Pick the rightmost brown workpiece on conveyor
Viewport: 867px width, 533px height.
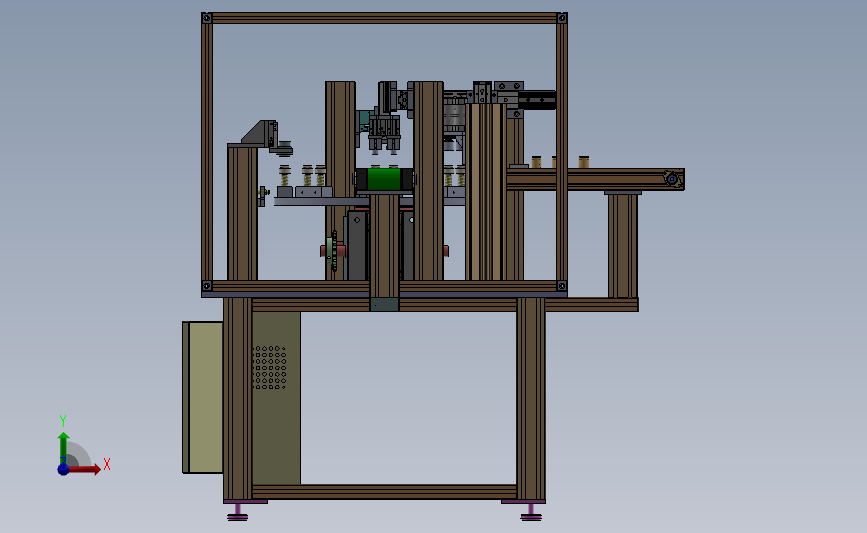(584, 162)
